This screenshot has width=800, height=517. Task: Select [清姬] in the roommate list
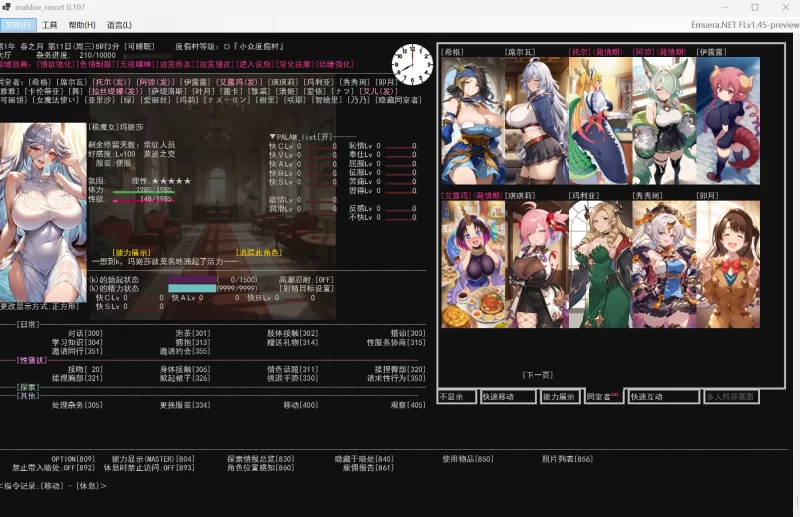point(289,91)
